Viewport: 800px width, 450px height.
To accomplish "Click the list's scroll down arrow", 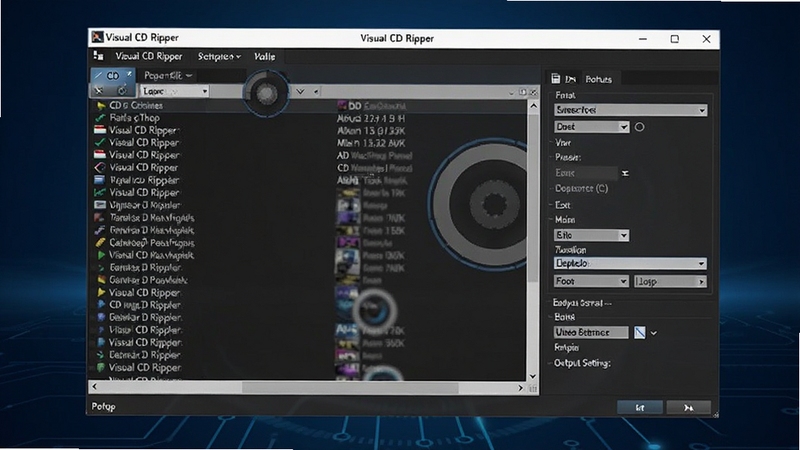I will click(533, 376).
